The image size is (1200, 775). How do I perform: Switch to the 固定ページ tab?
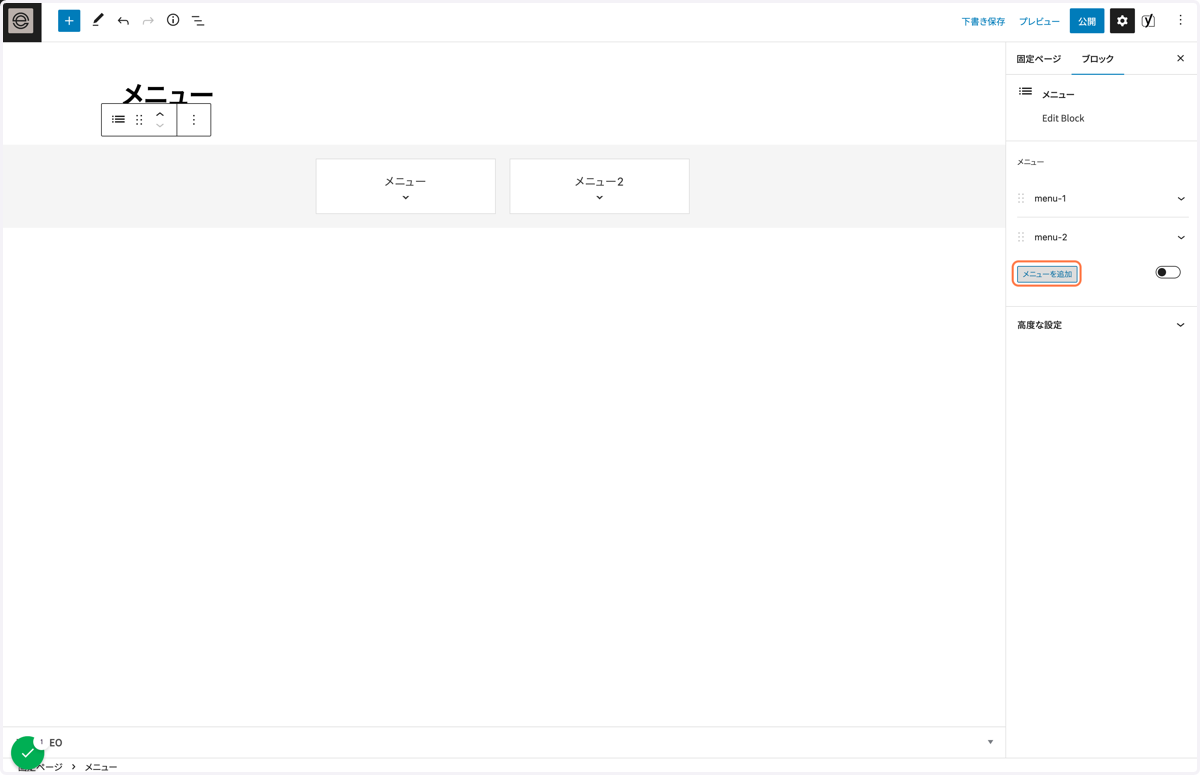pos(1039,59)
